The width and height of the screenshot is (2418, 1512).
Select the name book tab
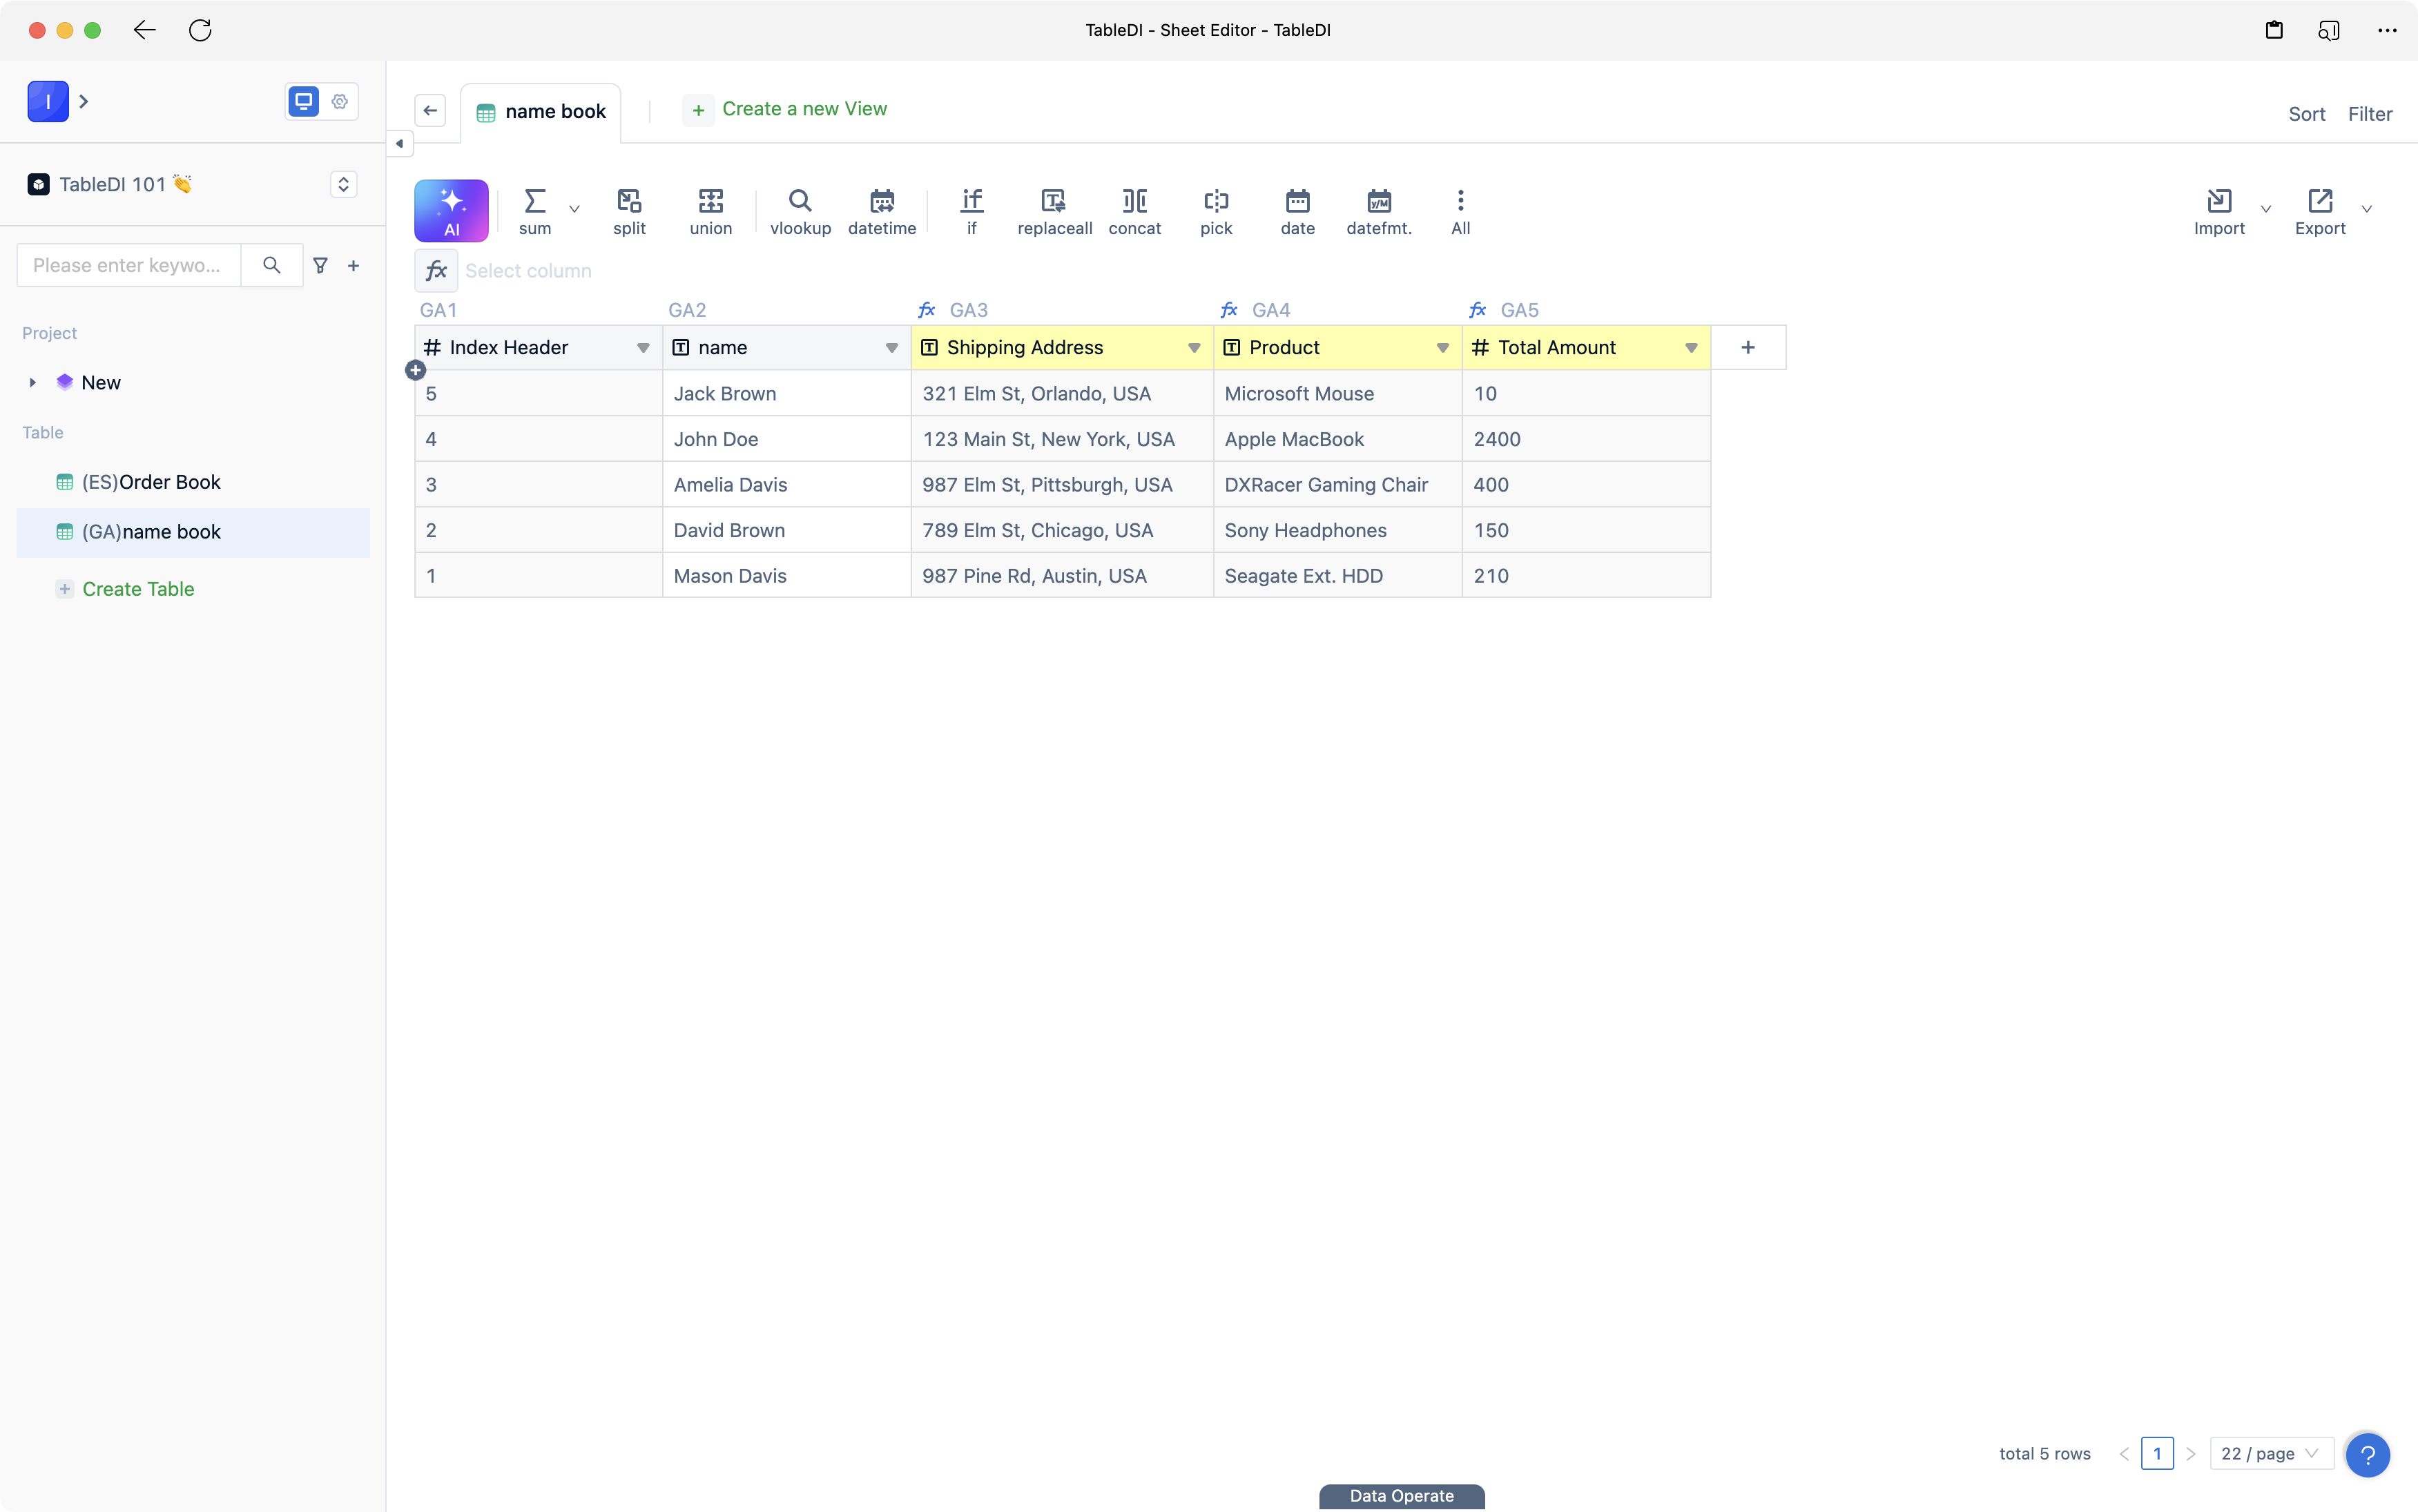point(541,112)
